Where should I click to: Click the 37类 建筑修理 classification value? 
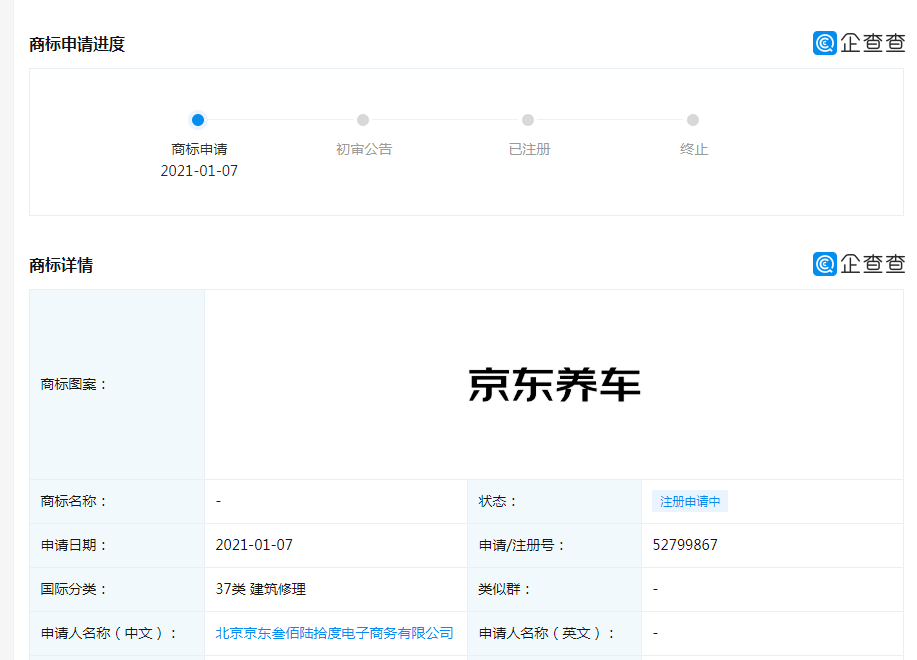coord(260,589)
